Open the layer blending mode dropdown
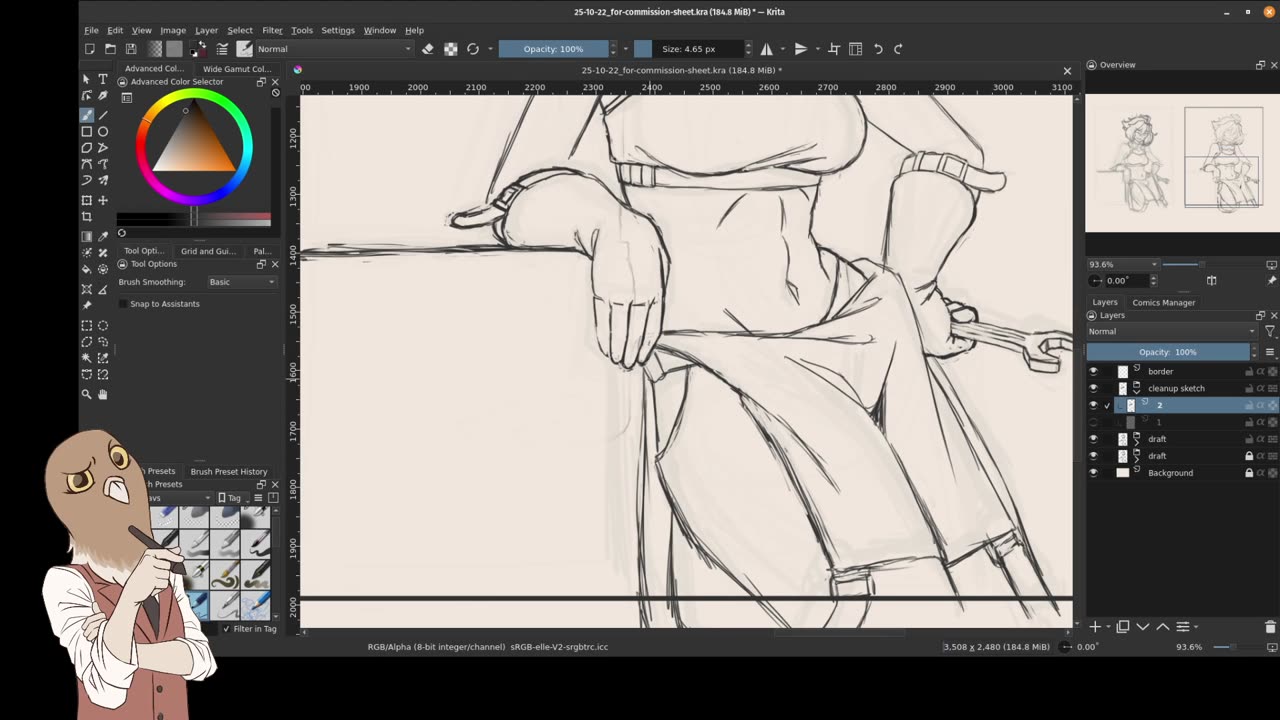1280x720 pixels. (1172, 331)
